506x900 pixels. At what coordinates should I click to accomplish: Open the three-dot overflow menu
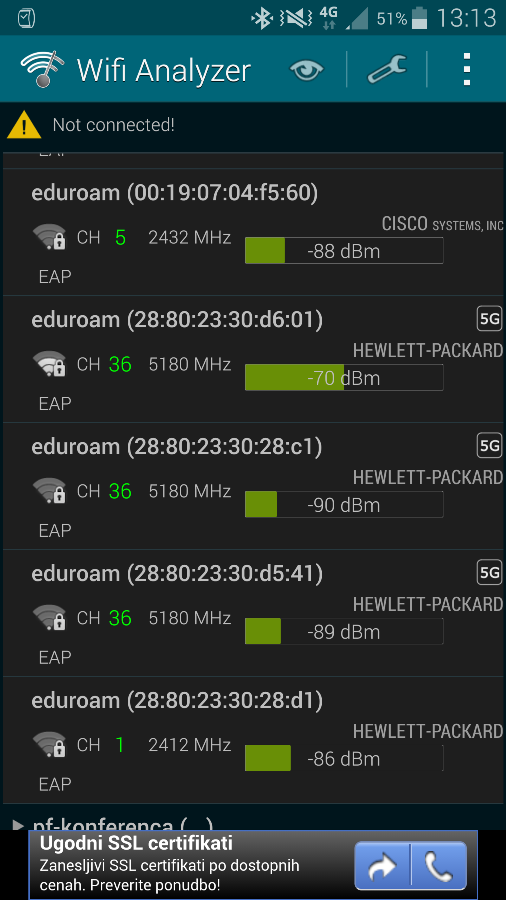pos(467,69)
